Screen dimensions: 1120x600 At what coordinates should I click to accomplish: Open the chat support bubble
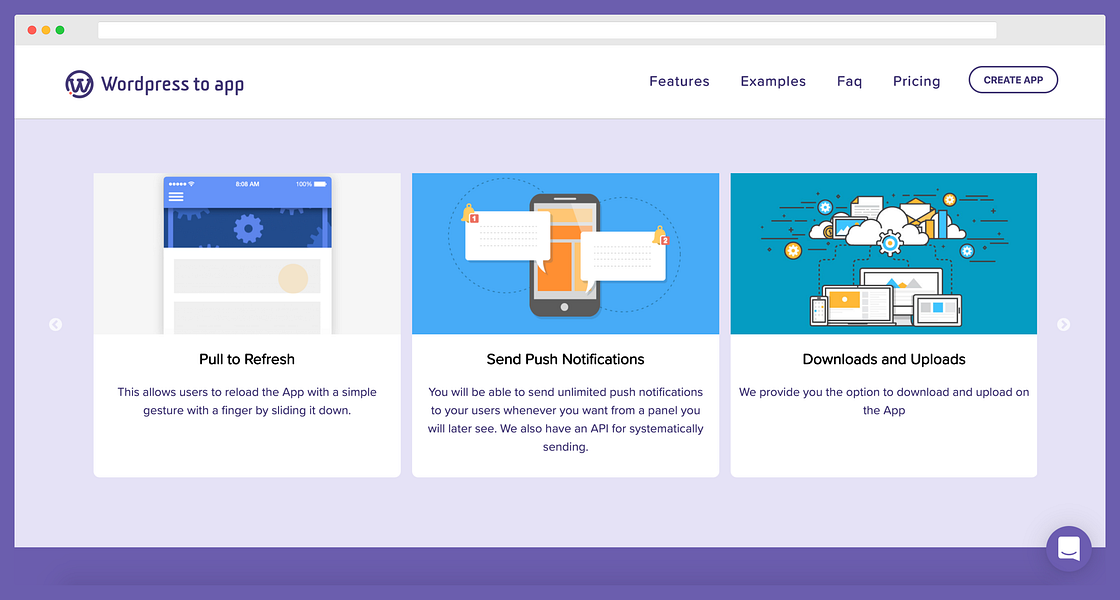pos(1068,548)
